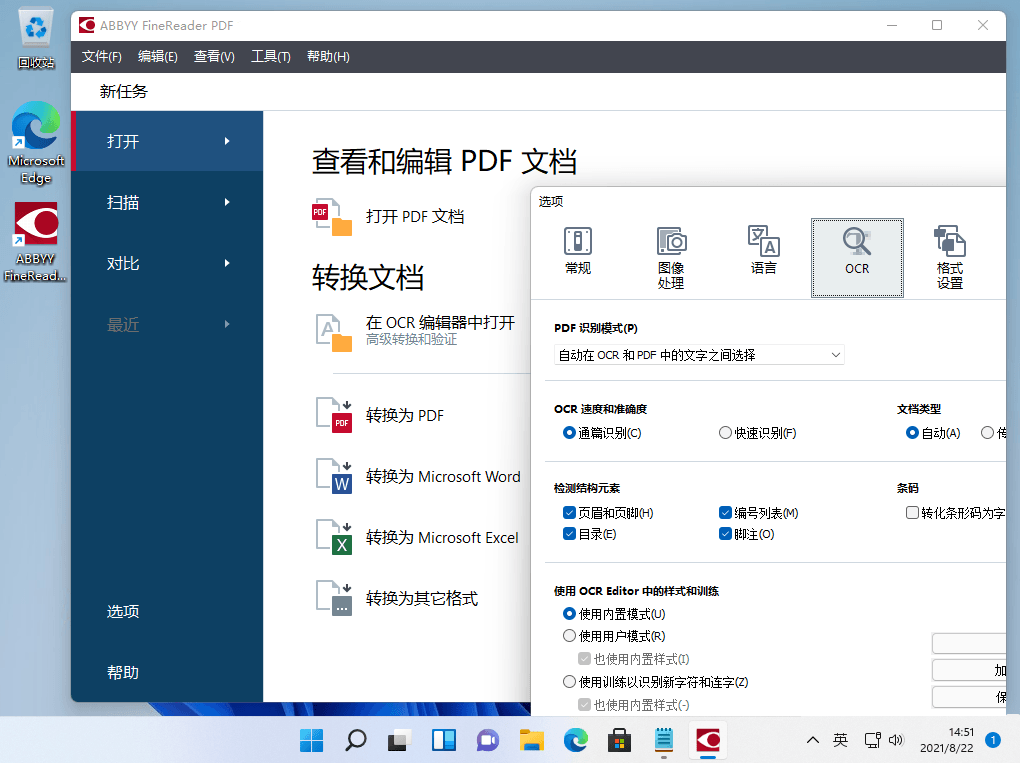Expand the 对比 sidebar submenu arrow
Image resolution: width=1020 pixels, height=766 pixels.
click(x=227, y=263)
